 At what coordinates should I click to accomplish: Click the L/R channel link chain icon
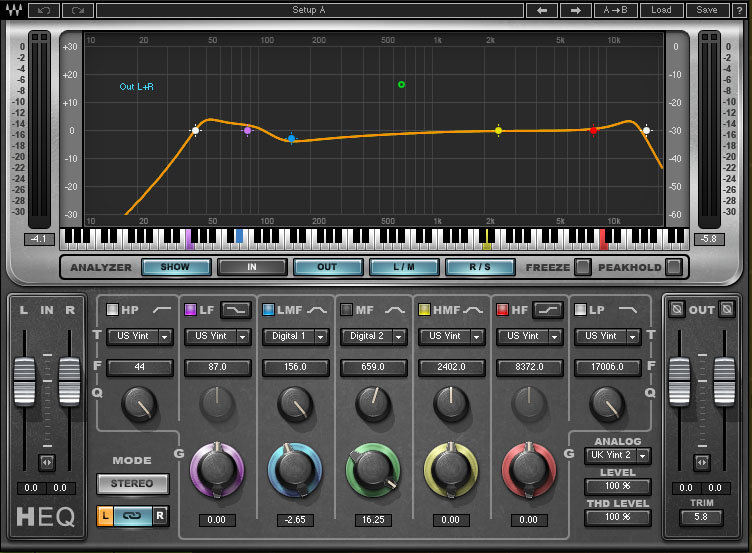click(132, 516)
